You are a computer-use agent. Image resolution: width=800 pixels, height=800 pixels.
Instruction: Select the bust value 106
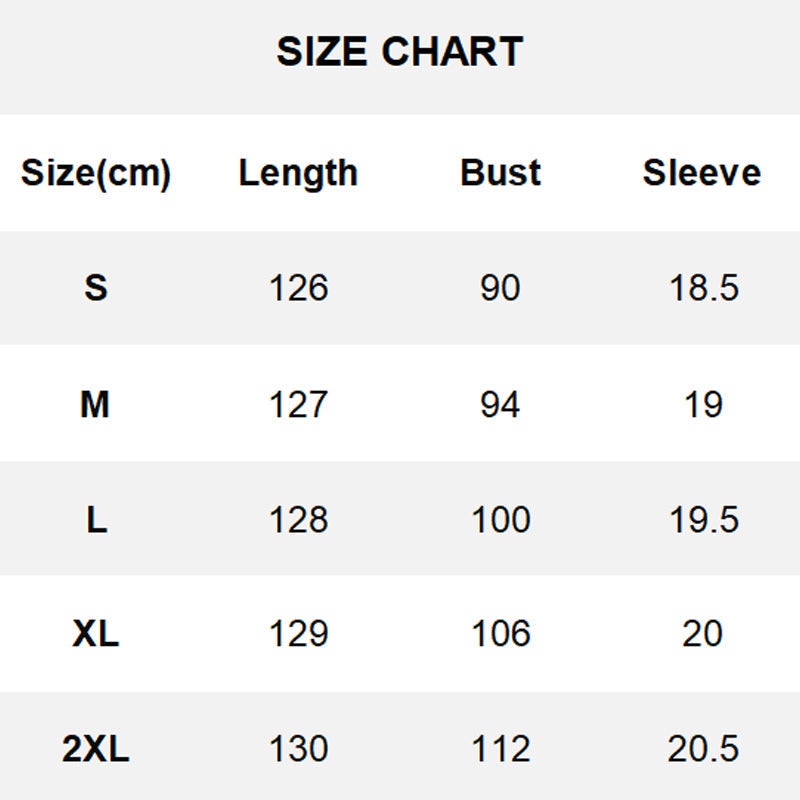coord(500,634)
